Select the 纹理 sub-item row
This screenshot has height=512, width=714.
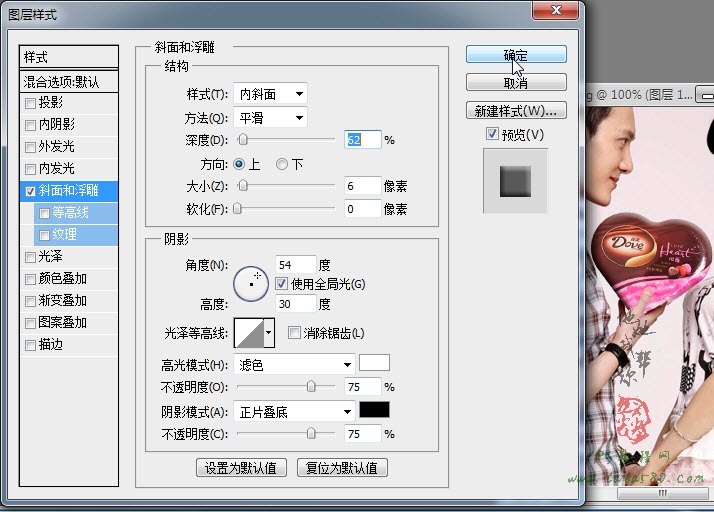(76, 235)
